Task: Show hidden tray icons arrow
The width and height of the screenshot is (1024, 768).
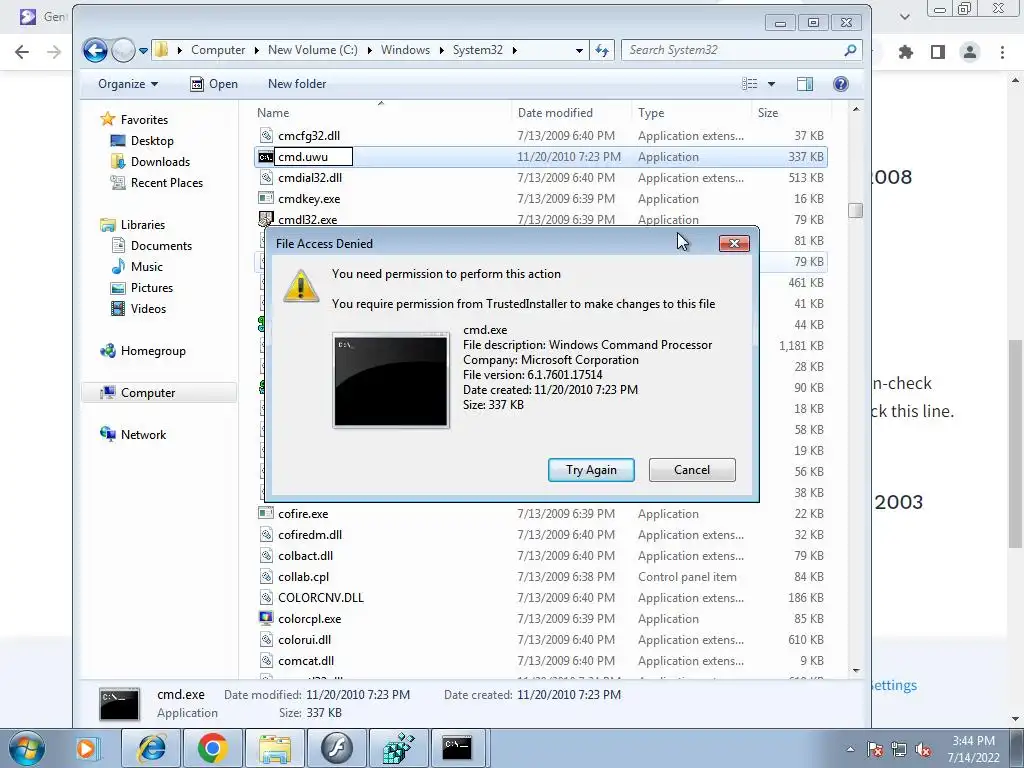Action: click(850, 749)
